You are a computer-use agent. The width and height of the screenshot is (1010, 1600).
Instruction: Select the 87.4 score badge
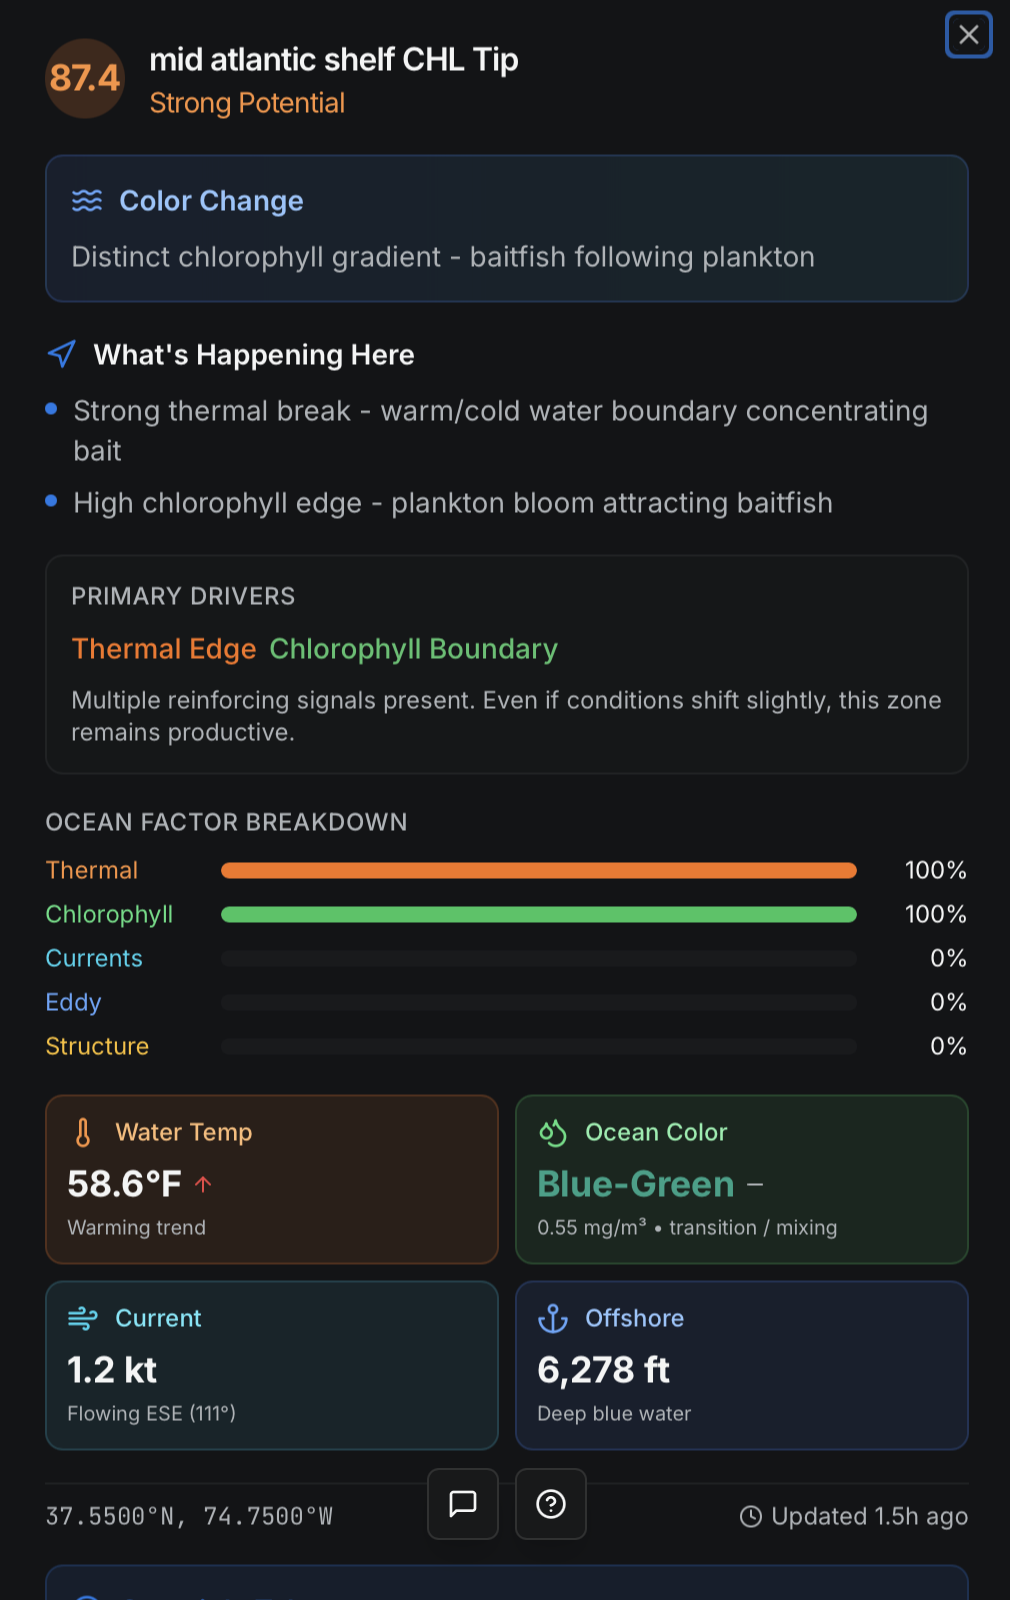(x=85, y=79)
